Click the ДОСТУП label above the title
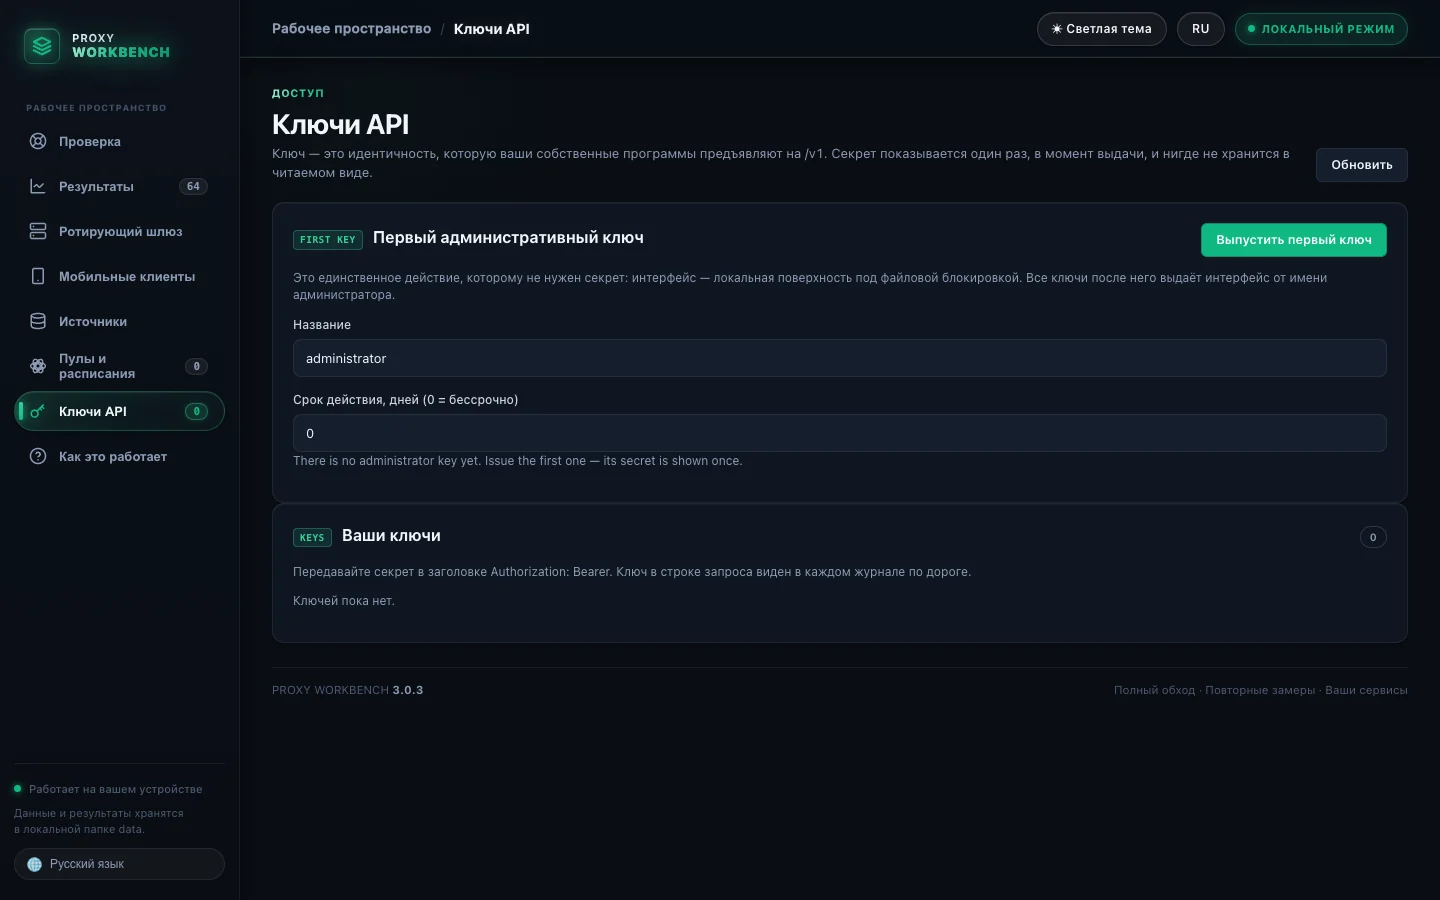This screenshot has height=900, width=1440. (x=298, y=93)
